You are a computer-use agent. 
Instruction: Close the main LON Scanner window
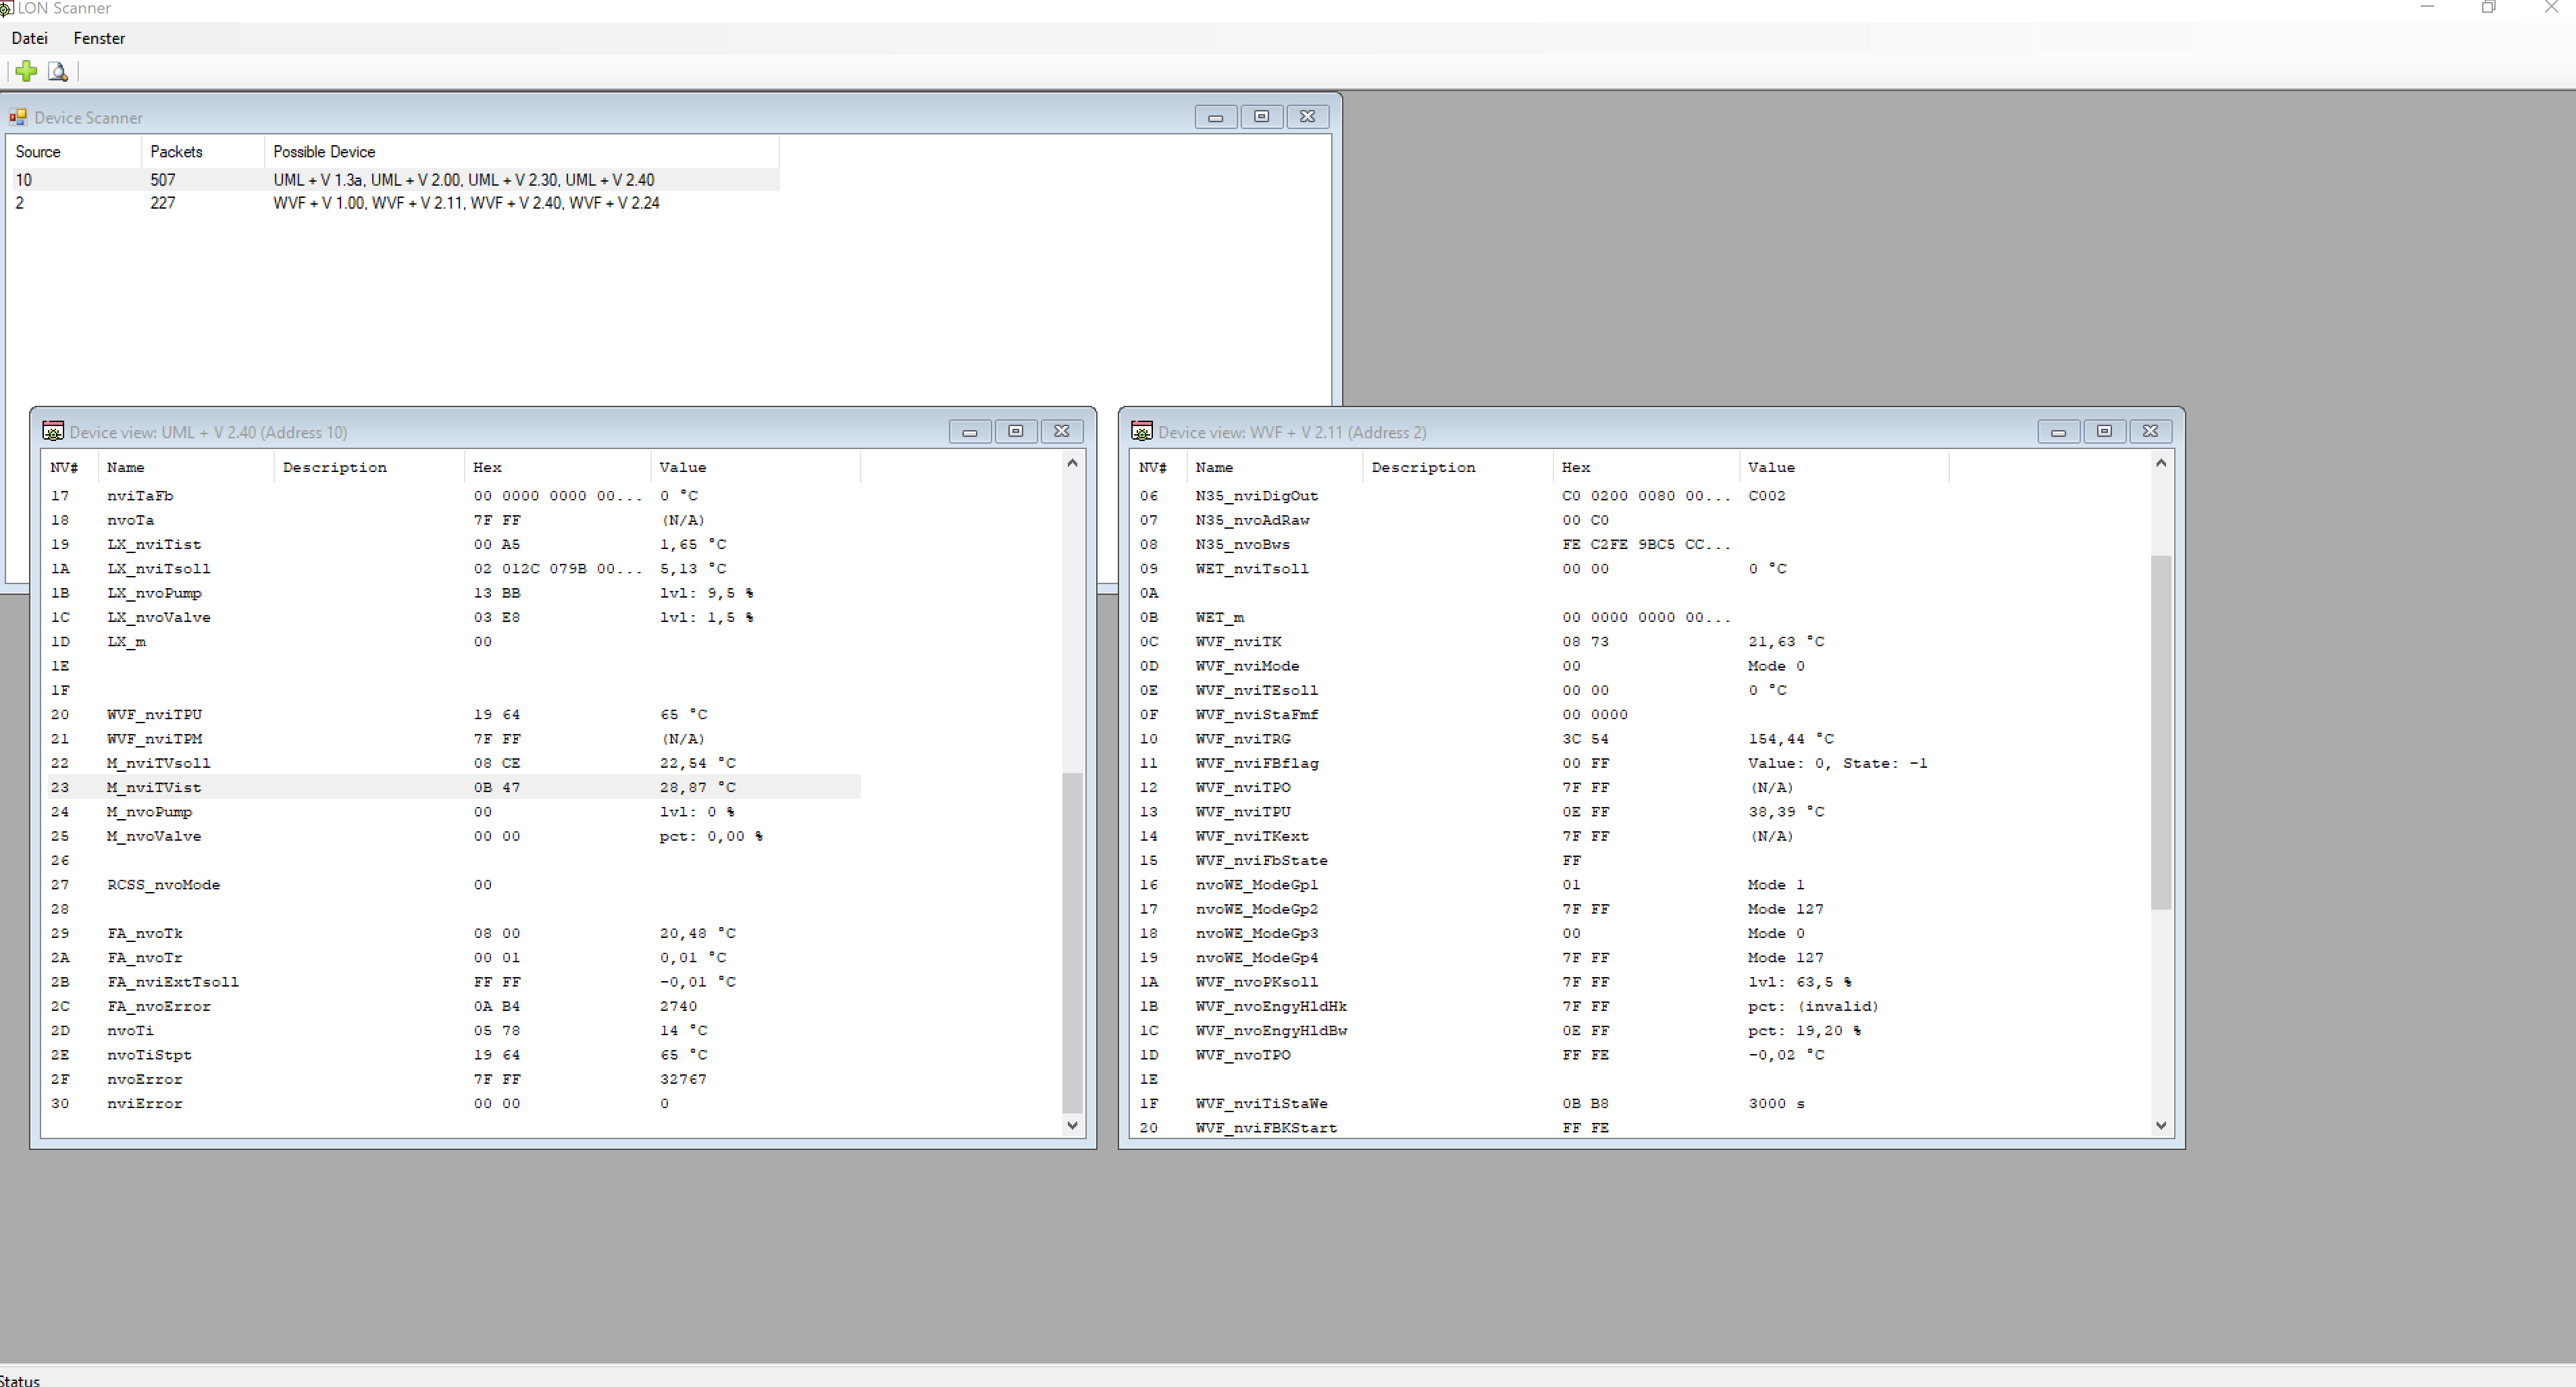pyautogui.click(x=2551, y=7)
